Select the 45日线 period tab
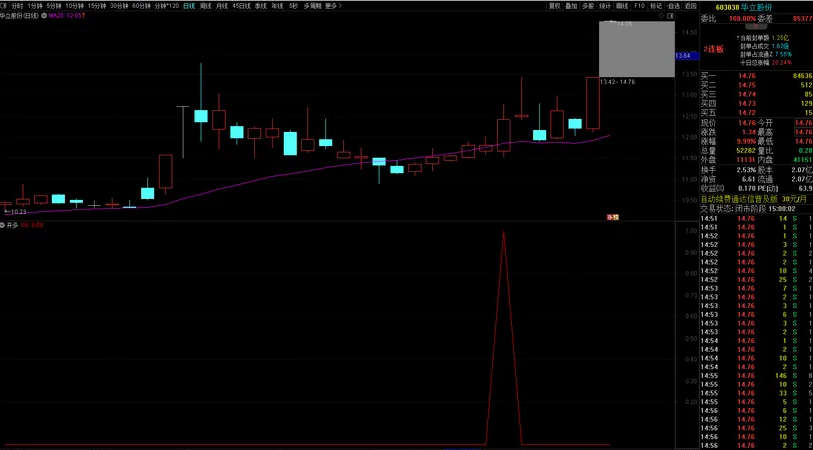Viewport: 813px width, 450px height. [x=241, y=6]
